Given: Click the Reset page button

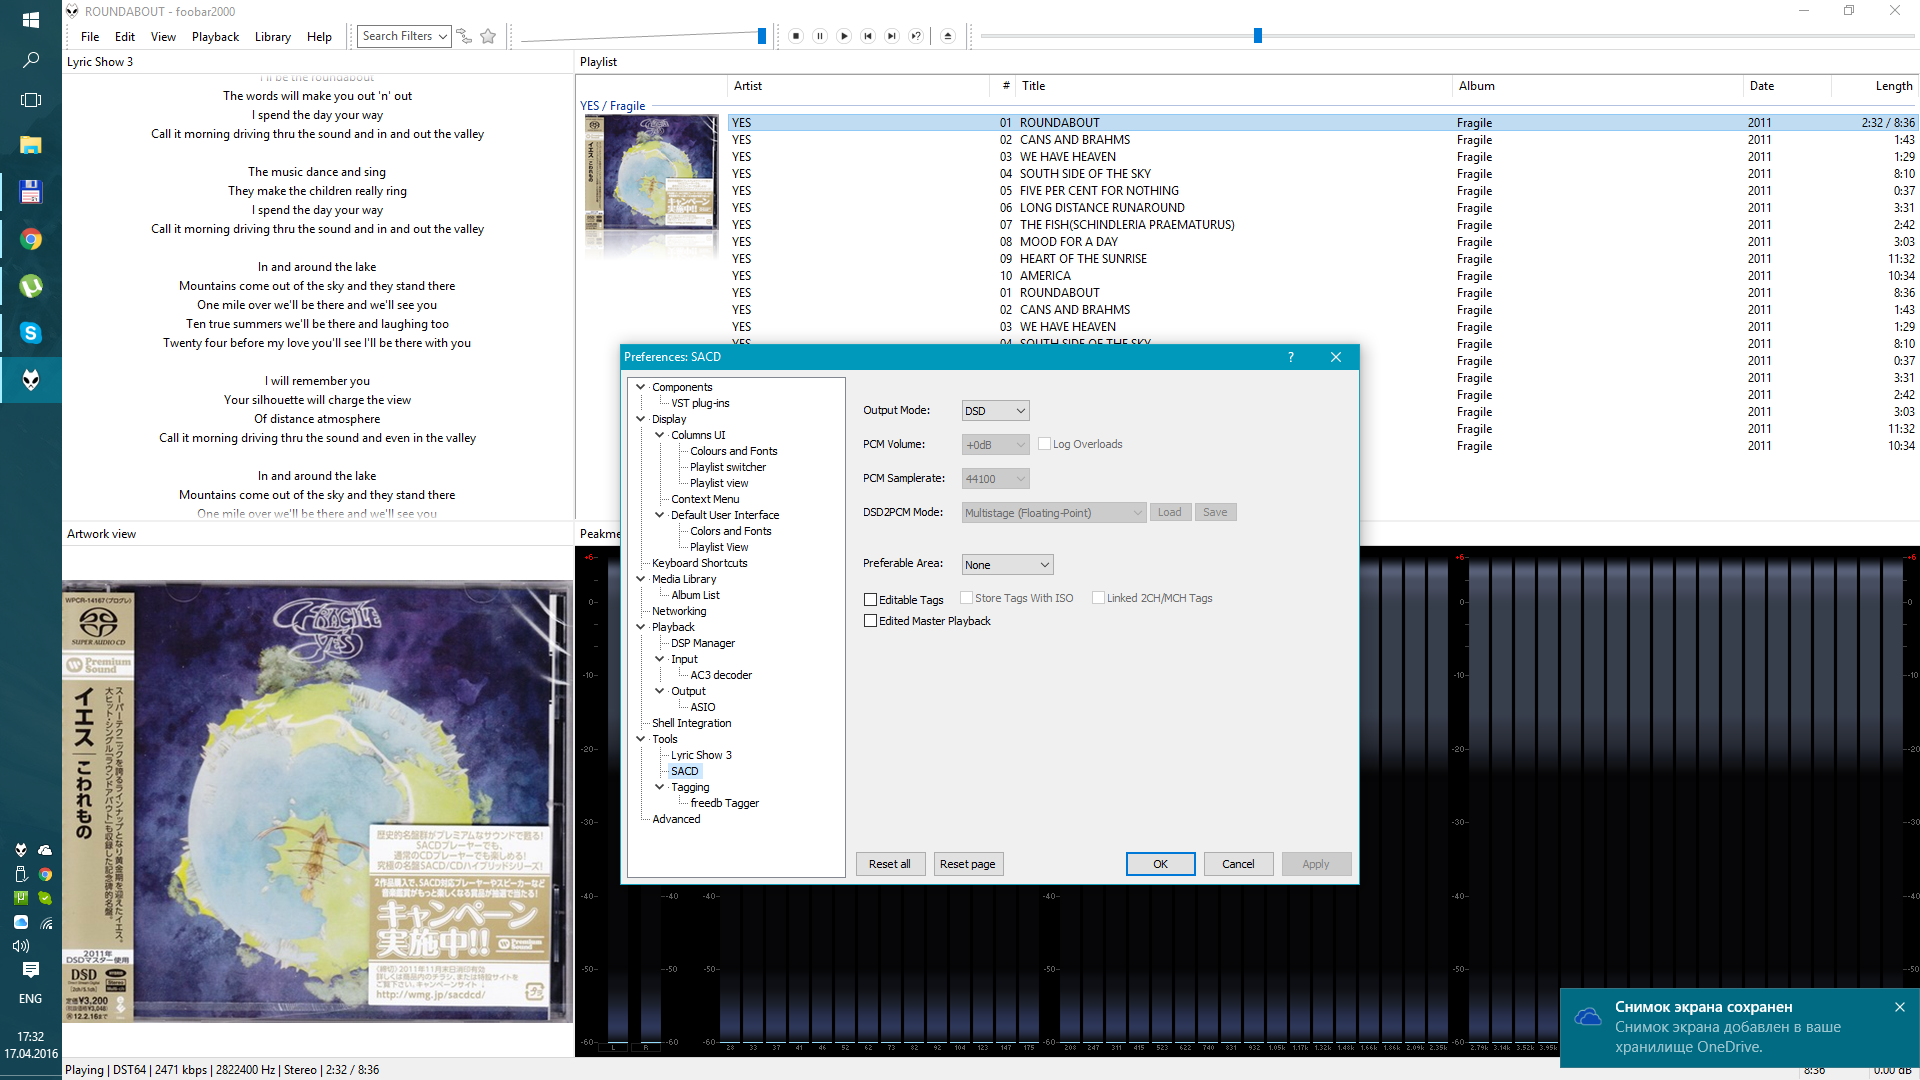Looking at the screenshot, I should click(x=967, y=864).
